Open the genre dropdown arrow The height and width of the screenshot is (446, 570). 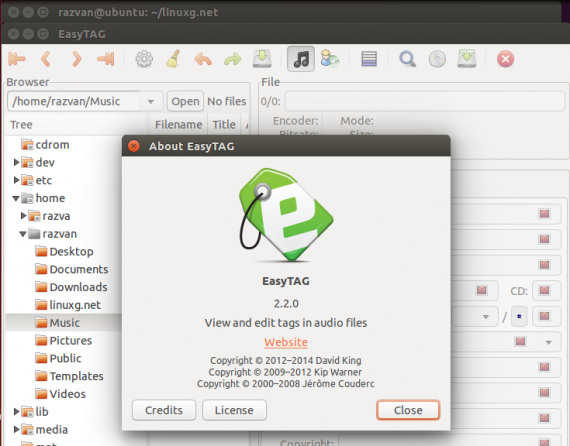(x=549, y=342)
